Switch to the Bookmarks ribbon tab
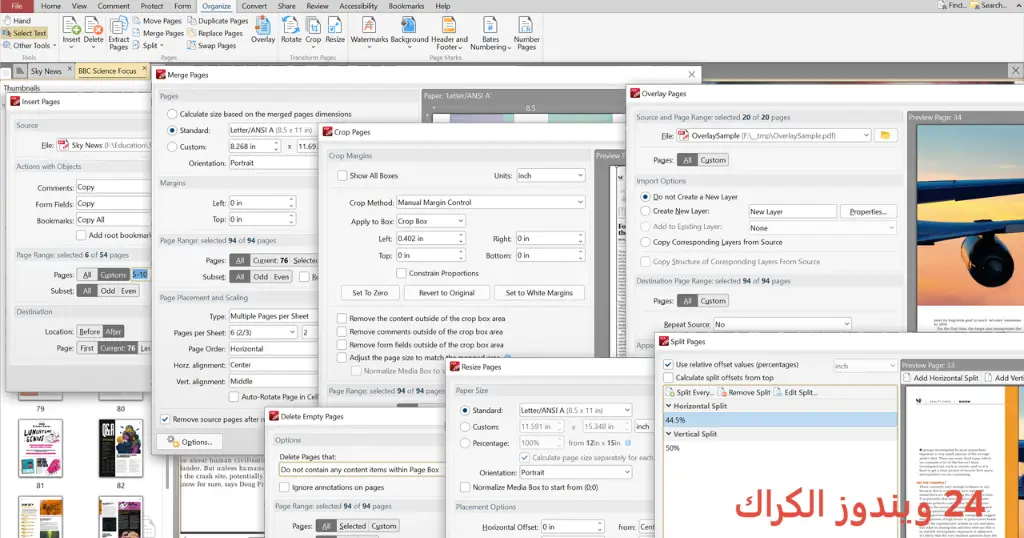This screenshot has height=538, width=1024. tap(406, 6)
